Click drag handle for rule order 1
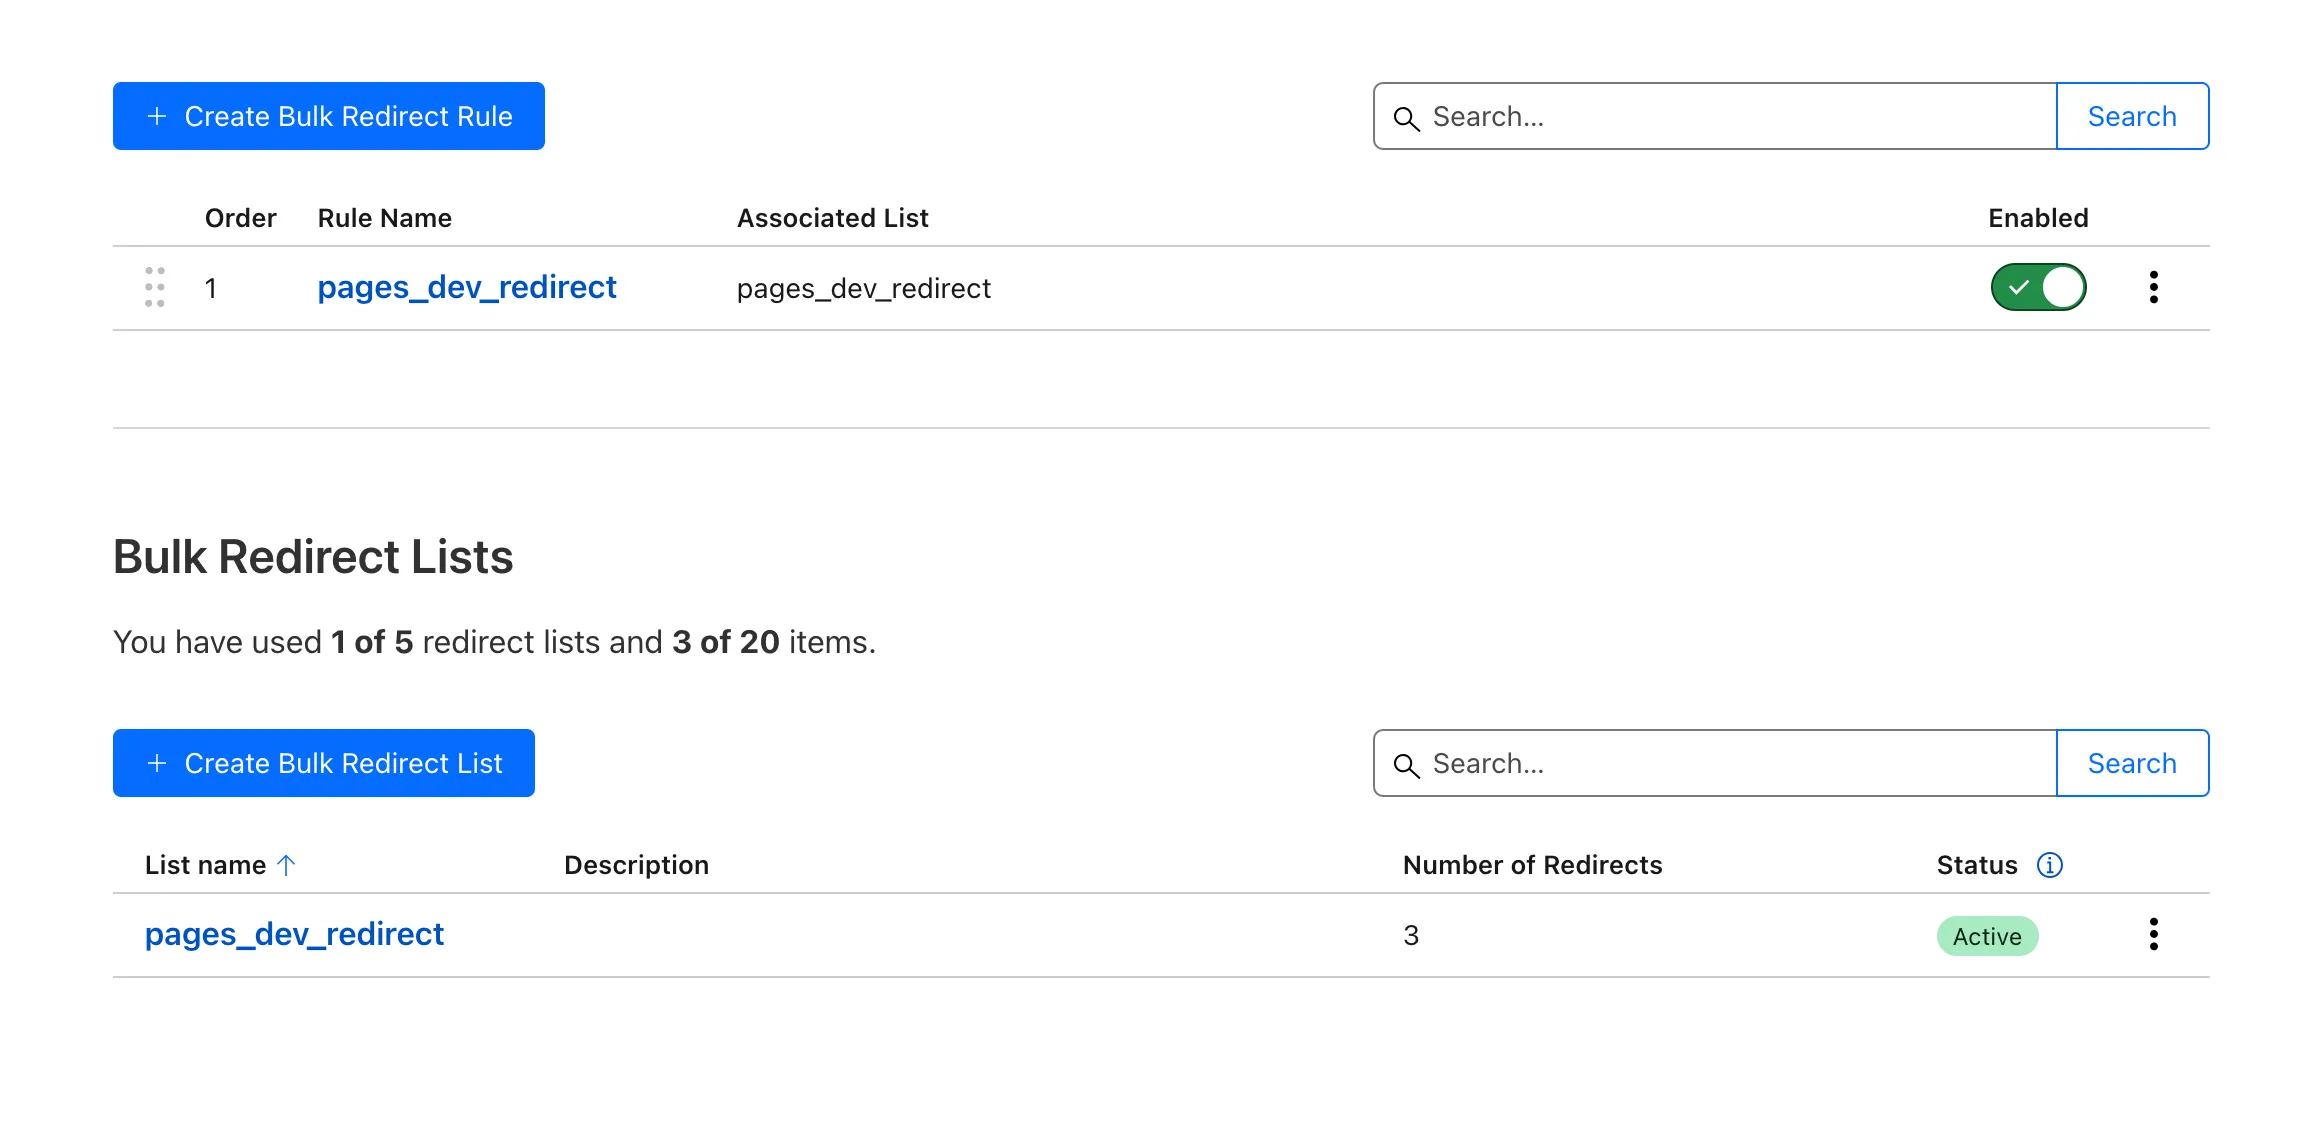The image size is (2322, 1124). 154,287
